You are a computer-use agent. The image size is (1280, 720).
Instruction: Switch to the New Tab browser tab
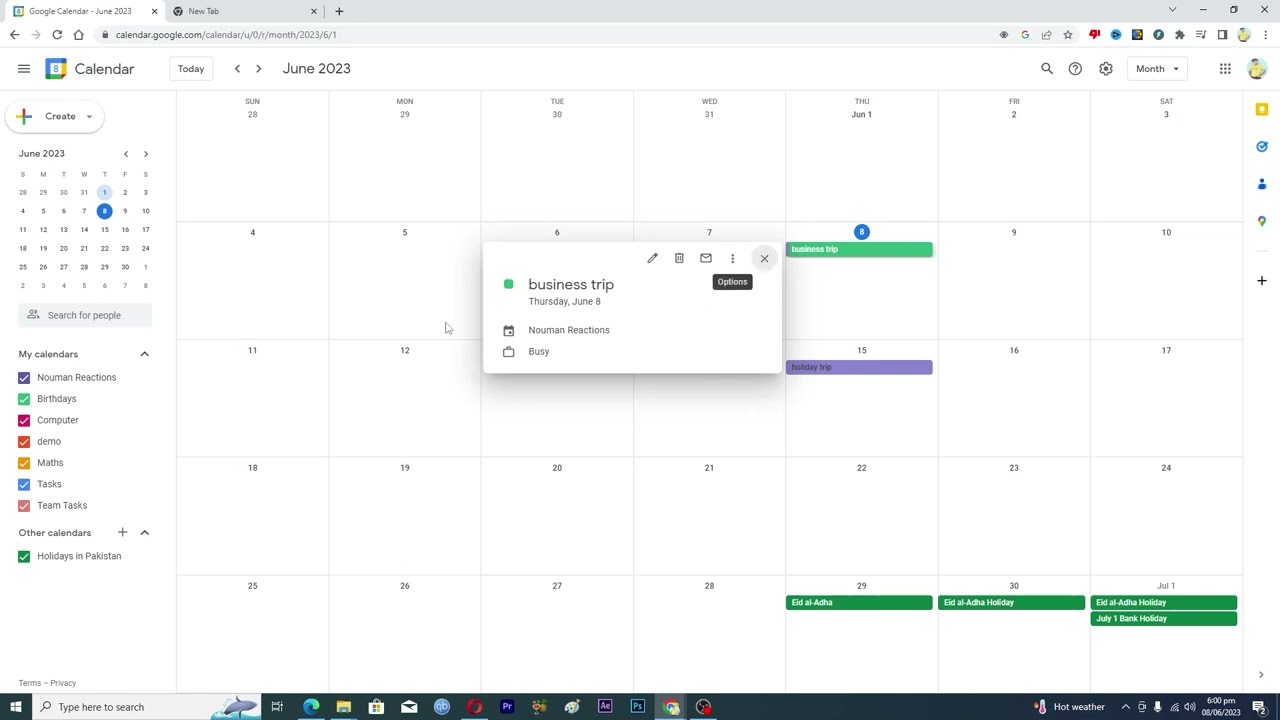pos(244,11)
